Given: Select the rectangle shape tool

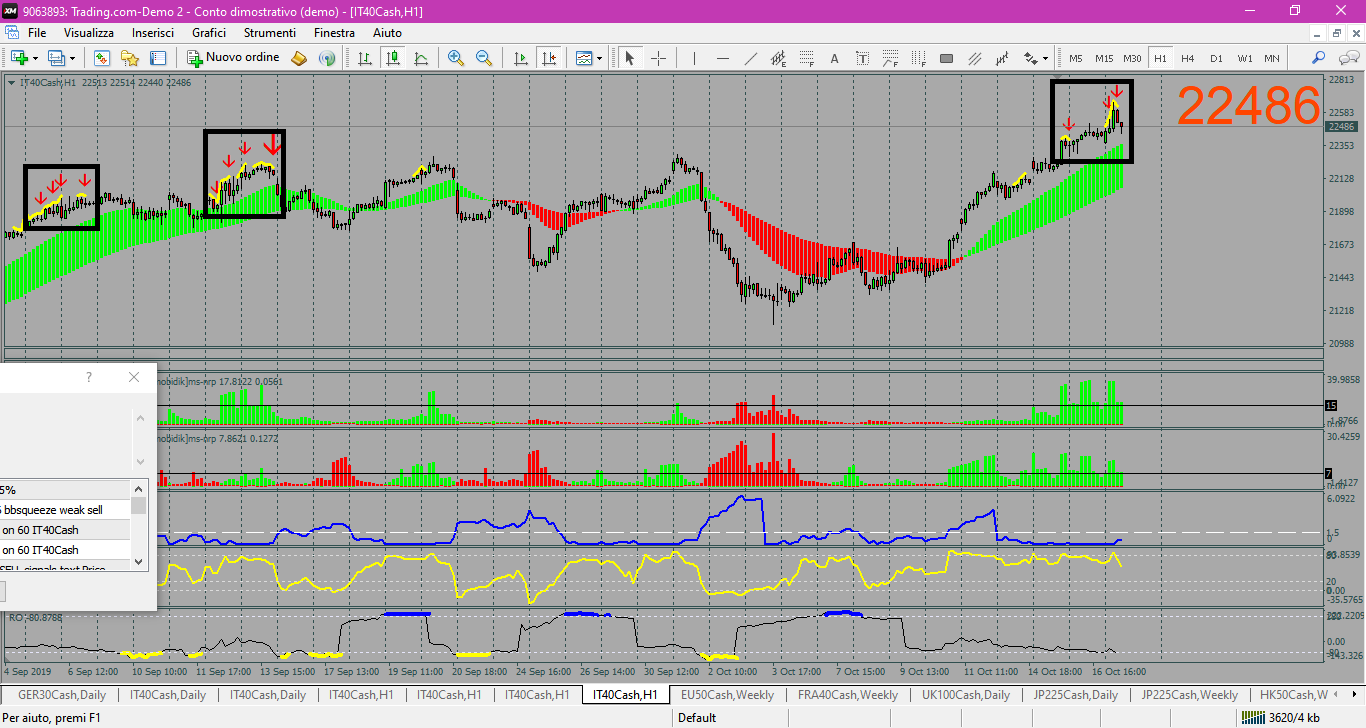Looking at the screenshot, I should [946, 58].
